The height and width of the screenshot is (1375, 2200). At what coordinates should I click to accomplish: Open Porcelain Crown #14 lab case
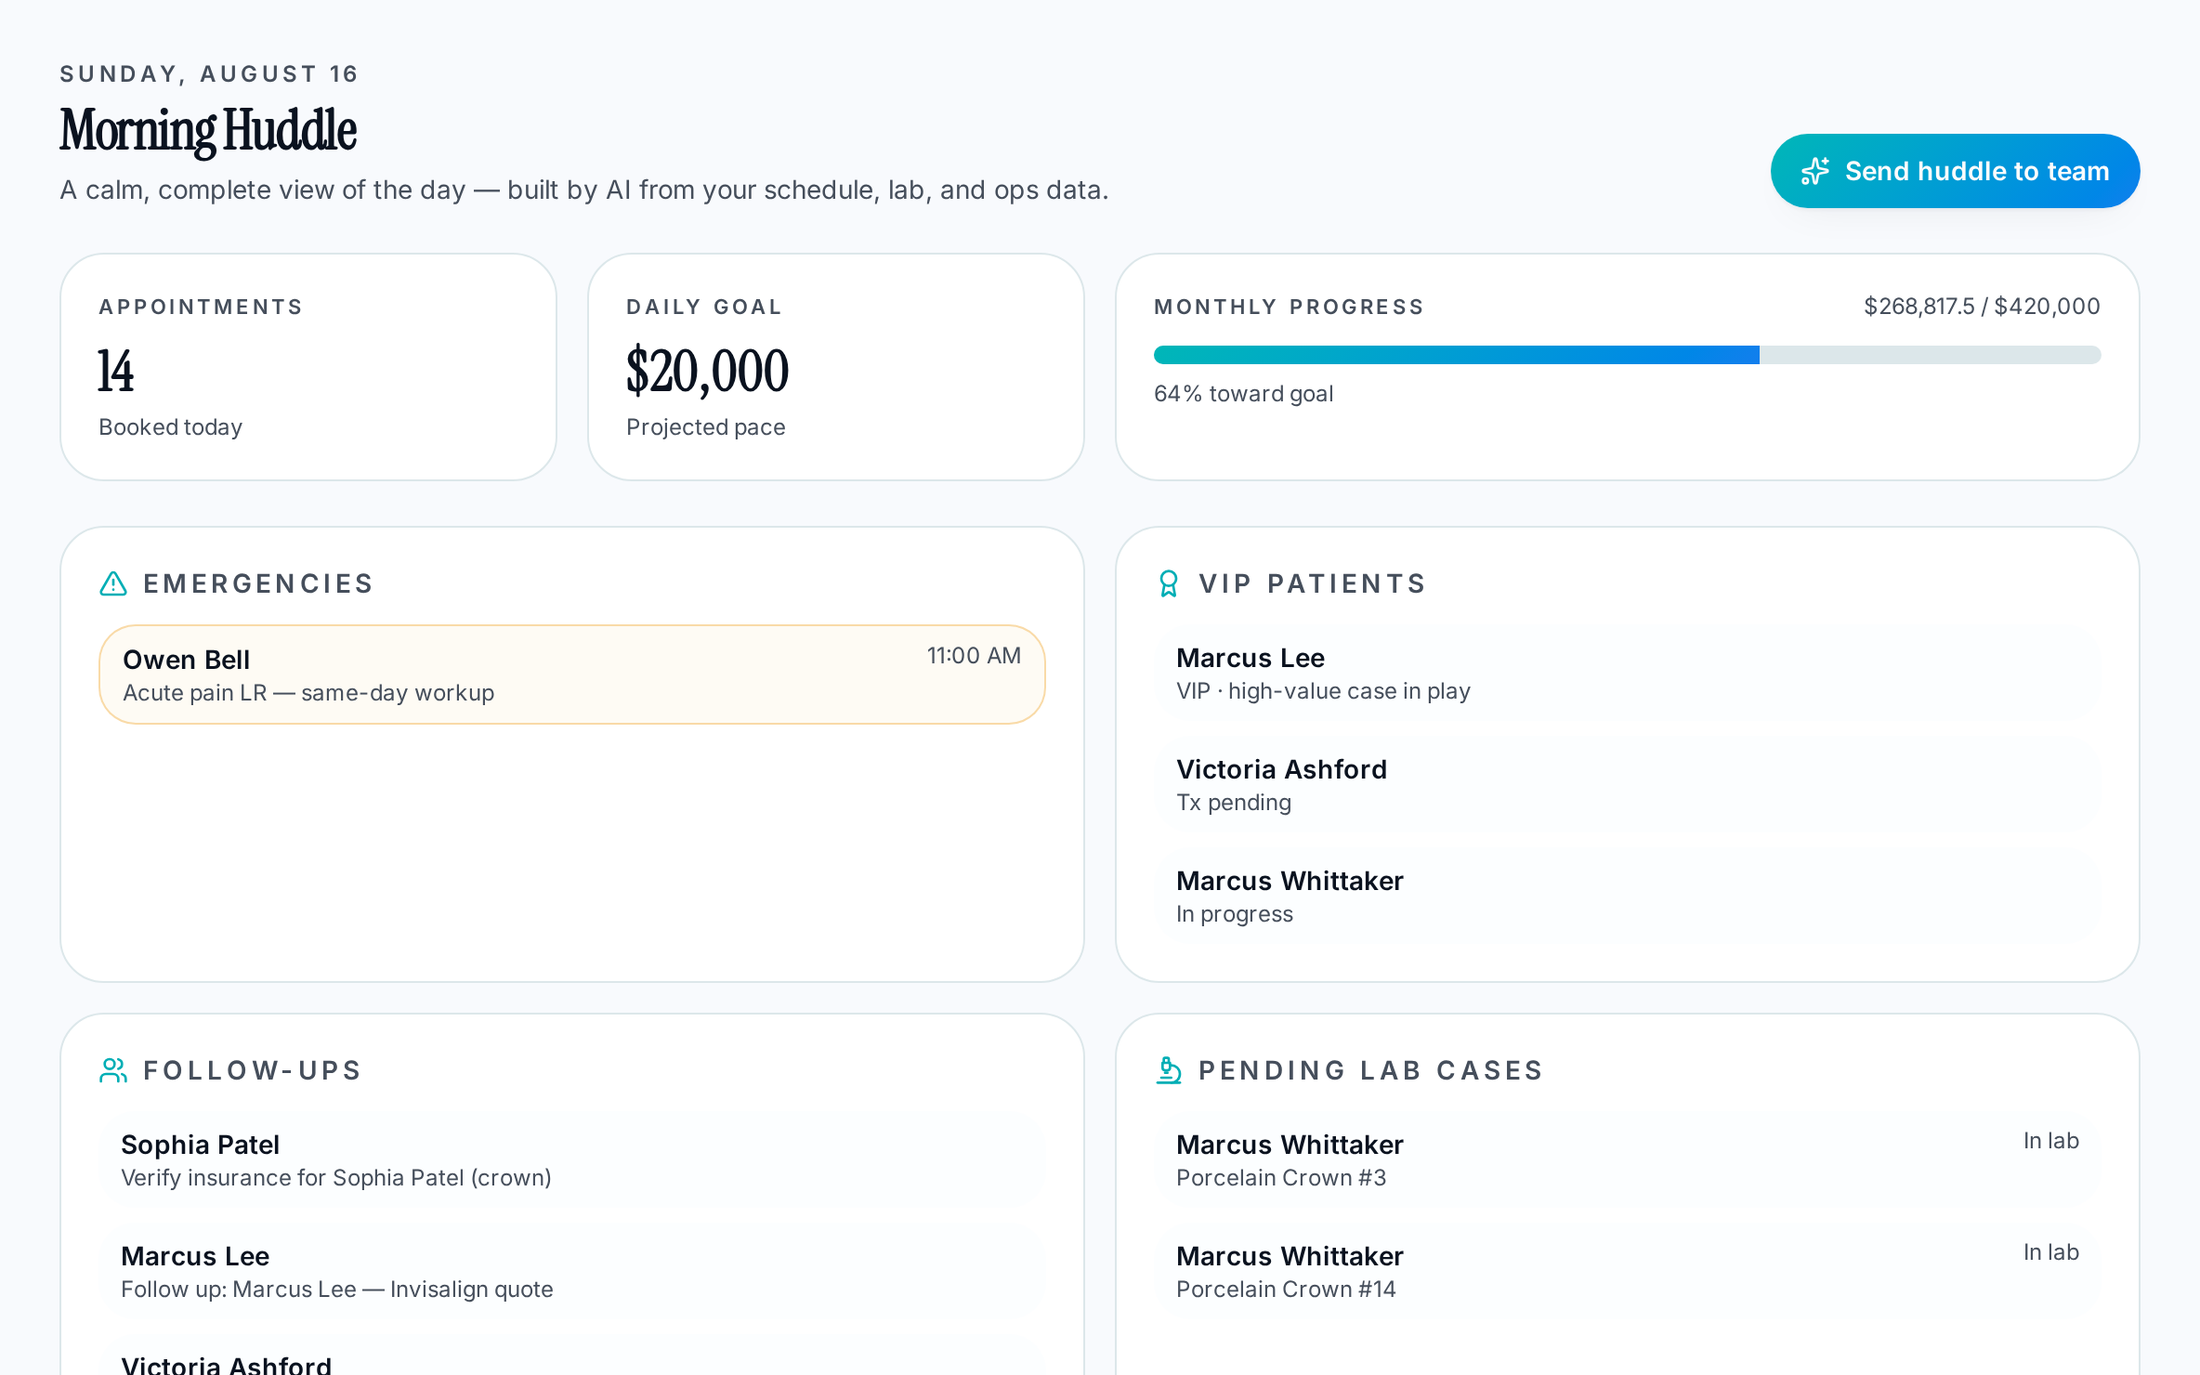[x=1627, y=1271]
